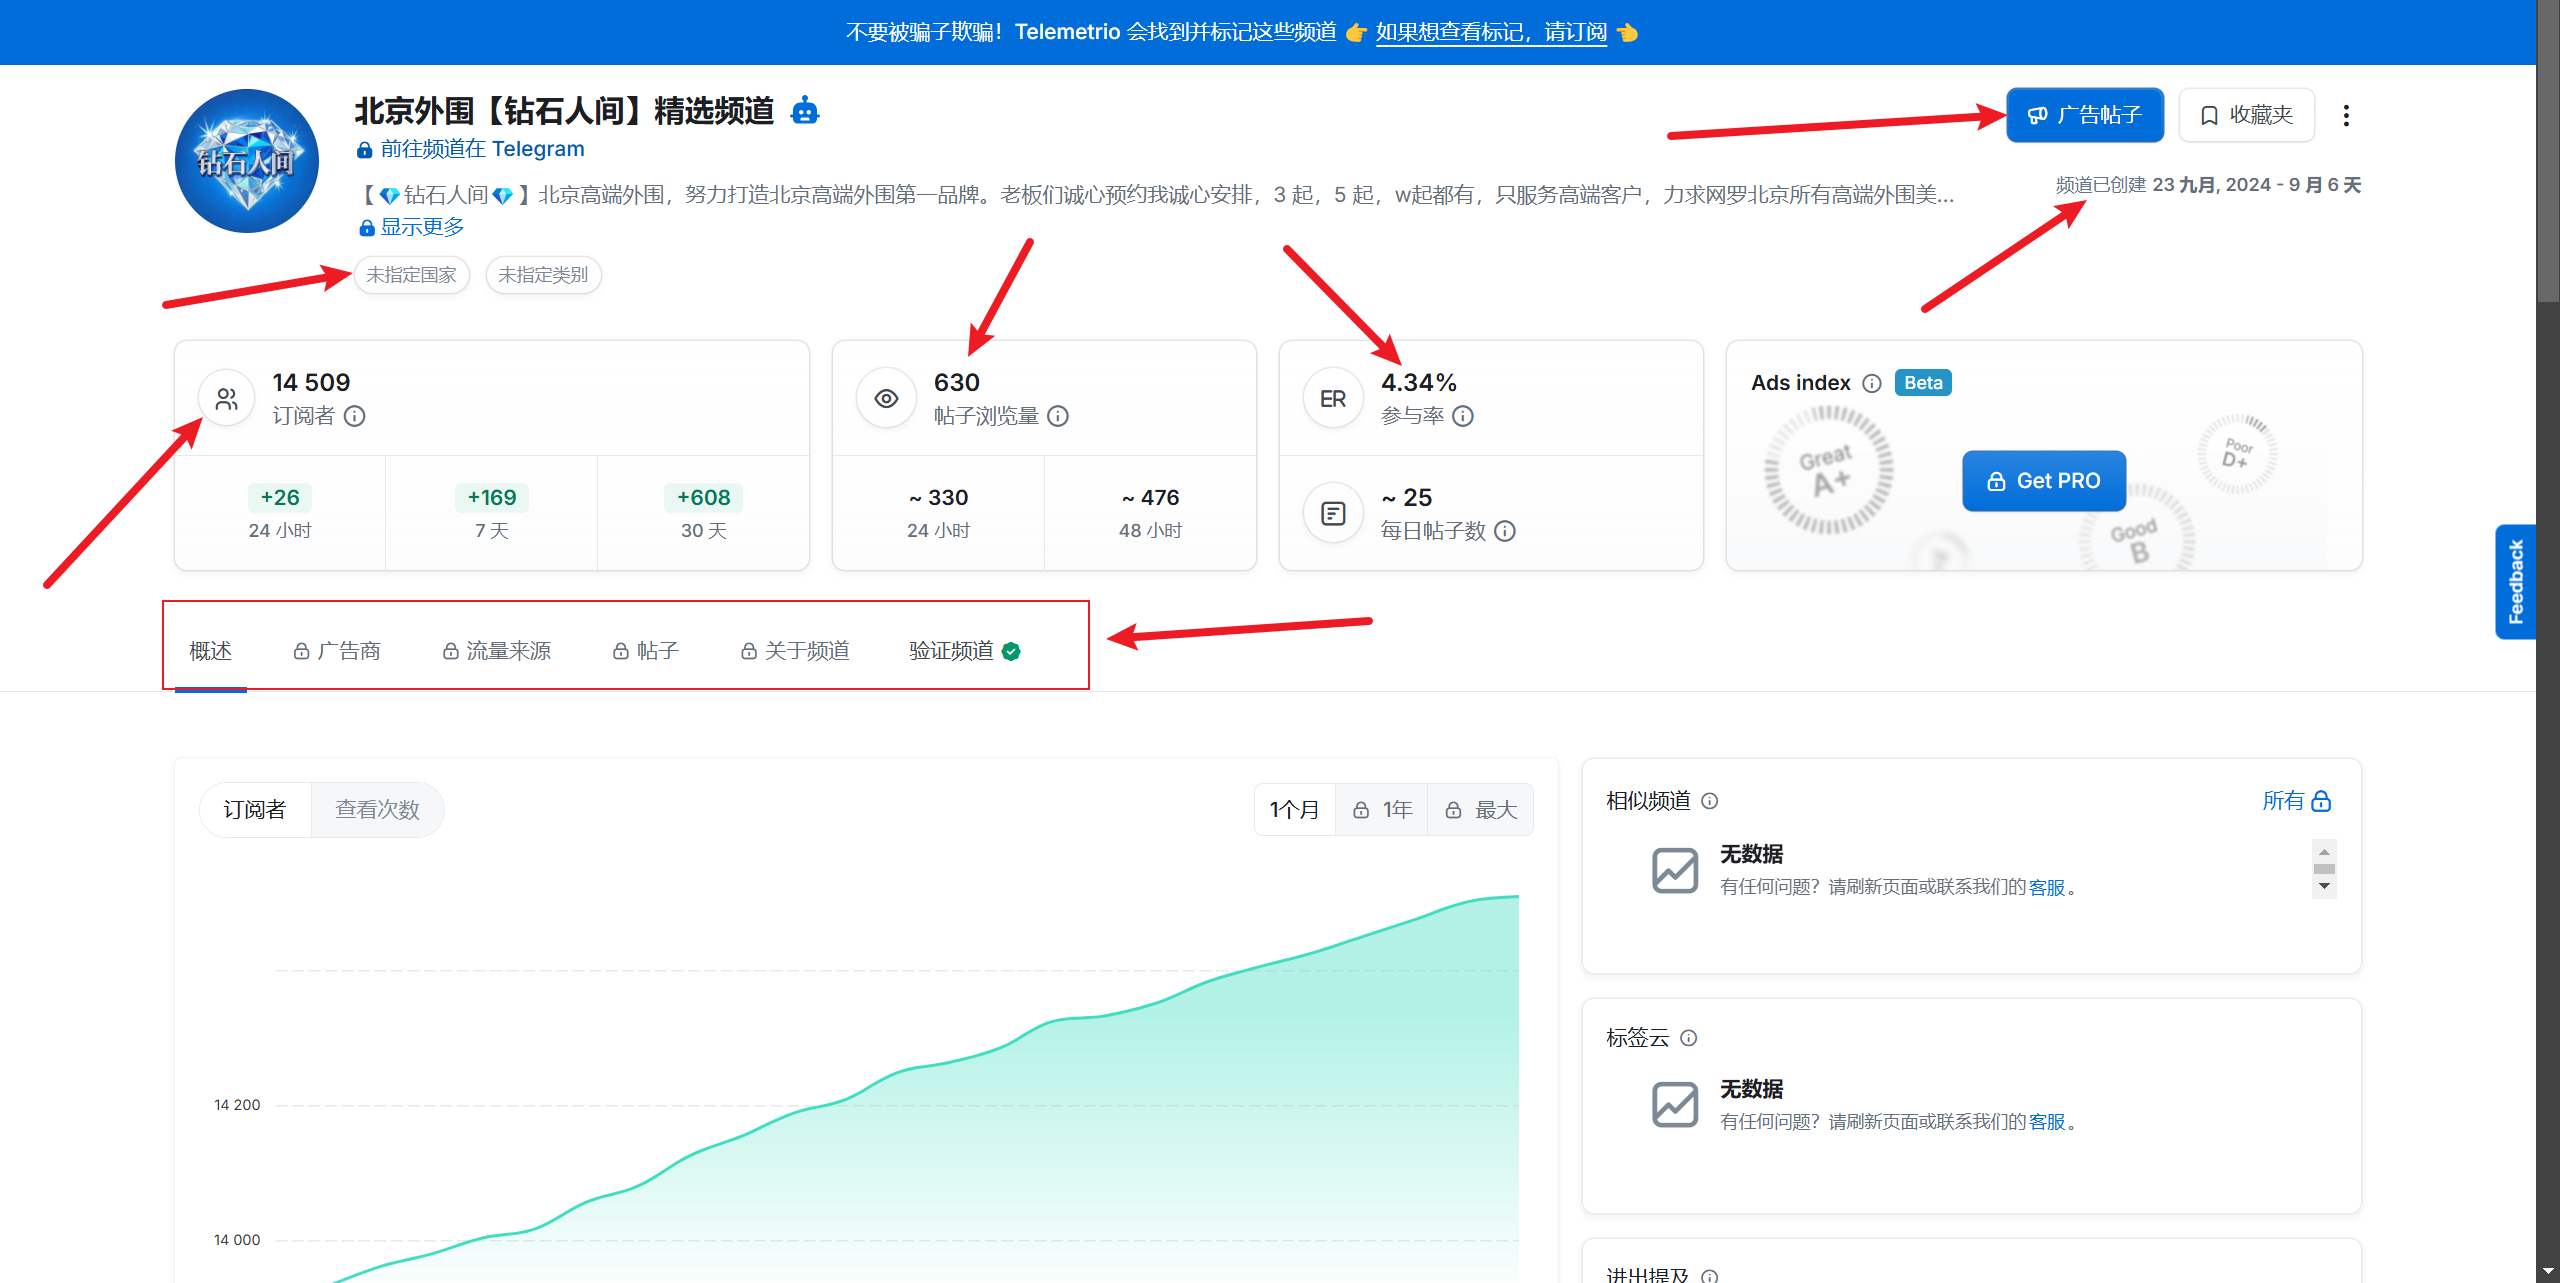Viewport: 2560px width, 1283px height.
Task: Click the ~ 476 48 小时 views value
Action: tap(1151, 513)
